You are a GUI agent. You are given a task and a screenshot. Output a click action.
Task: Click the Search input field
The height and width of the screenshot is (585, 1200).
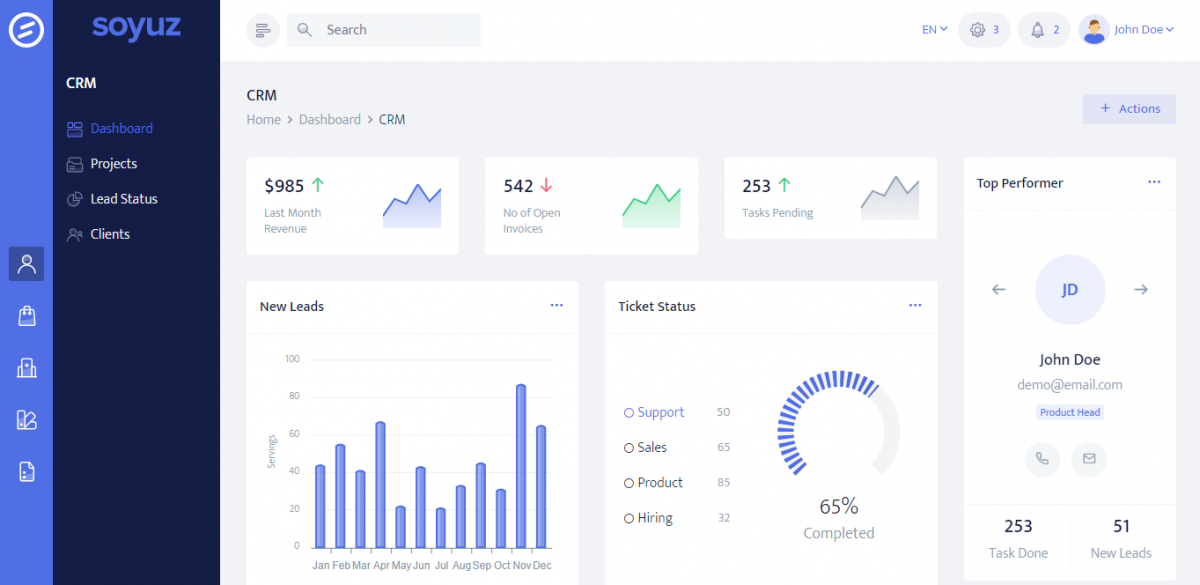(395, 30)
